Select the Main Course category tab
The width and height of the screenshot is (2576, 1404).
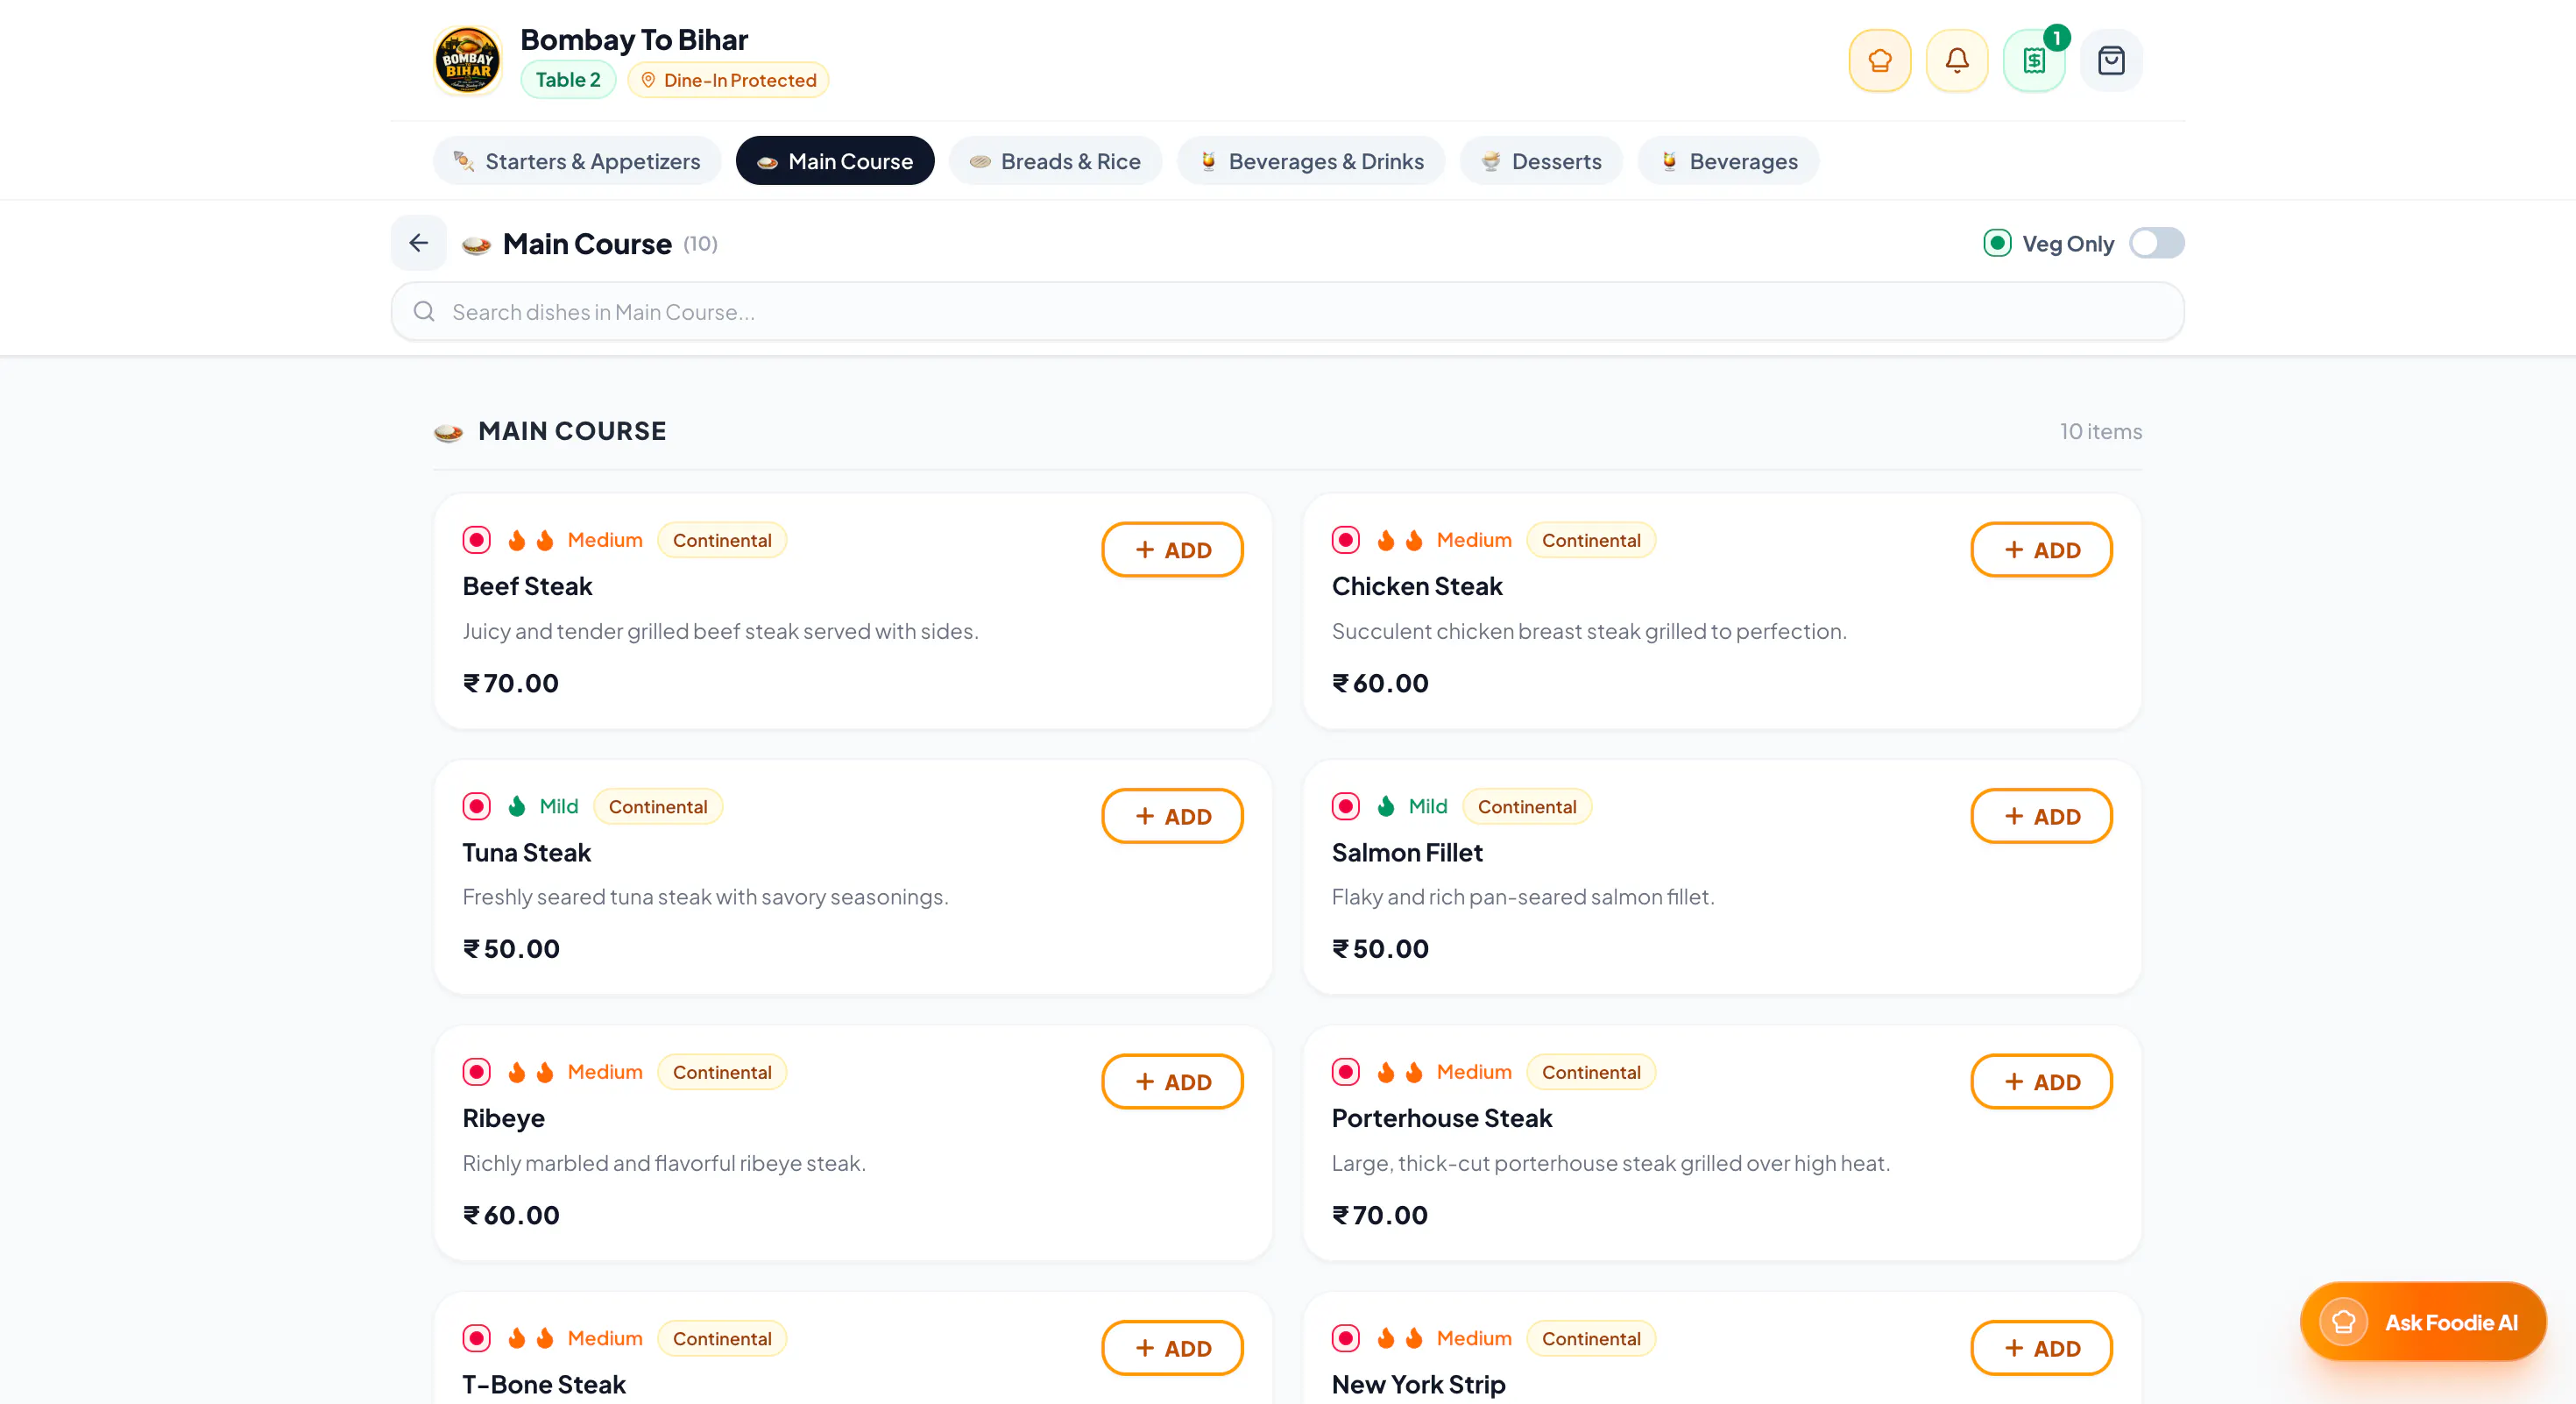pos(835,161)
